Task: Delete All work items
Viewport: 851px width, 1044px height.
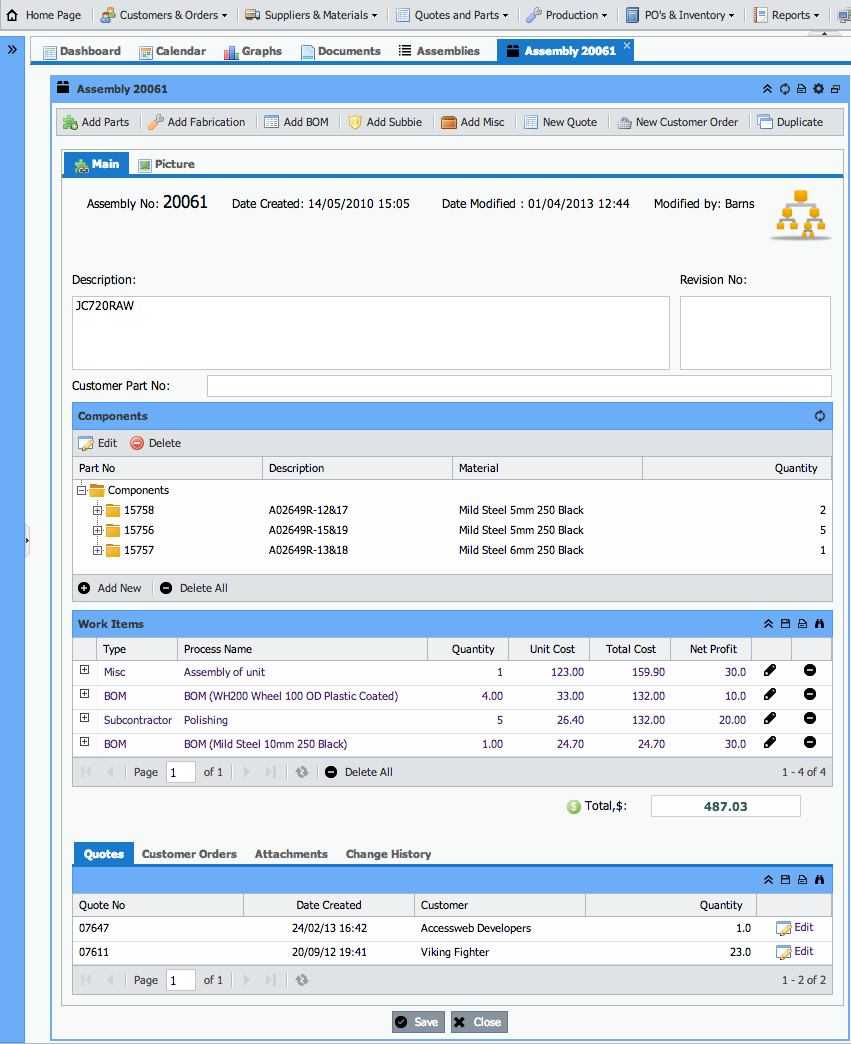Action: click(359, 772)
